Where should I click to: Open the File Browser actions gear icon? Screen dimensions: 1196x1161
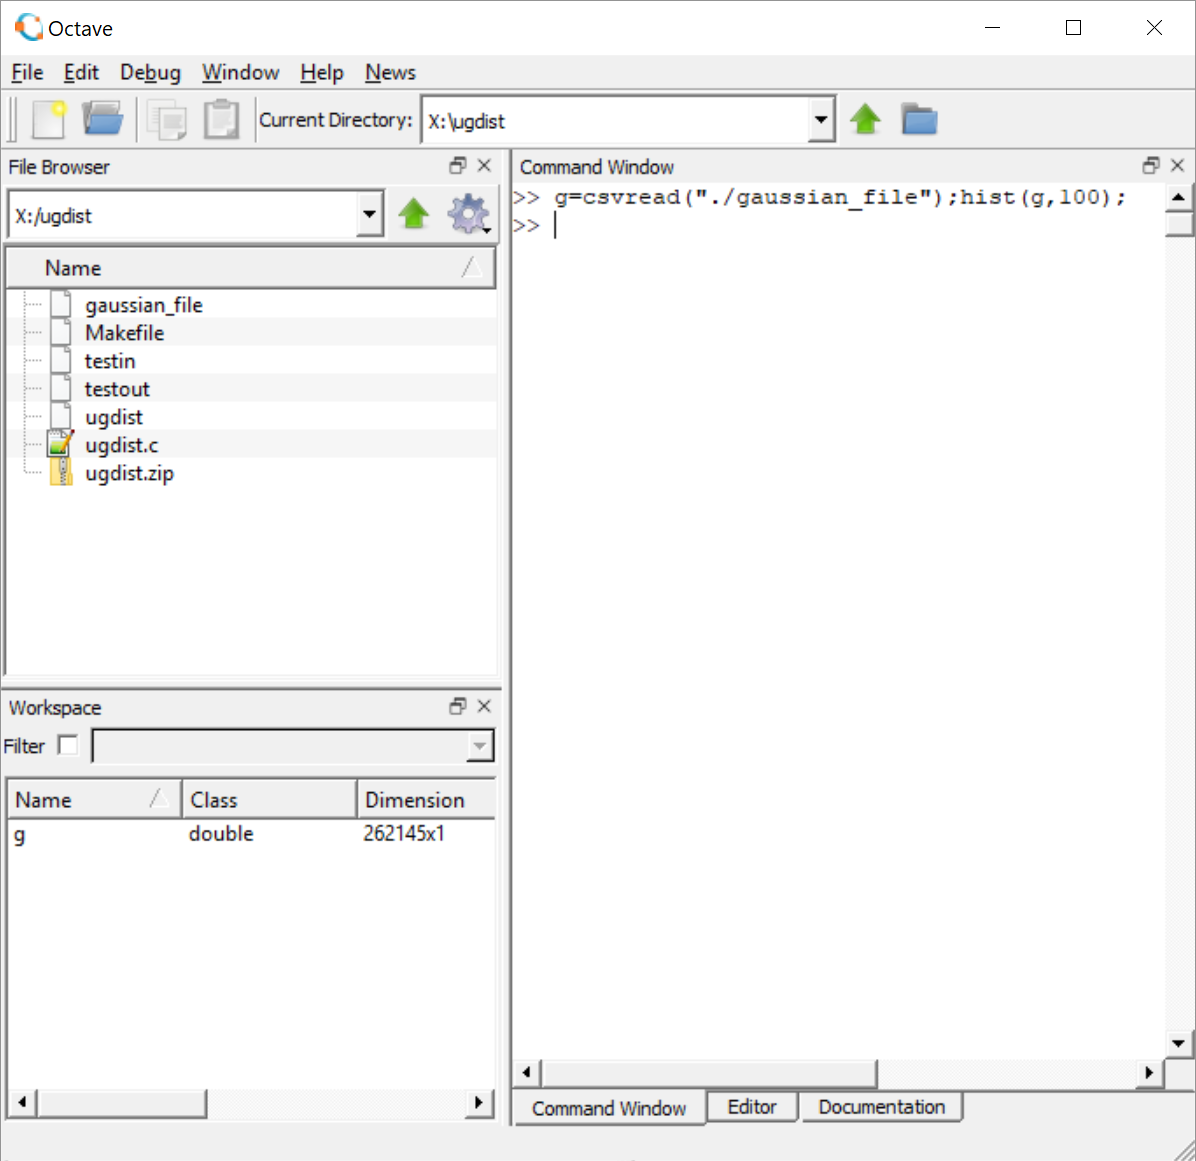[469, 213]
